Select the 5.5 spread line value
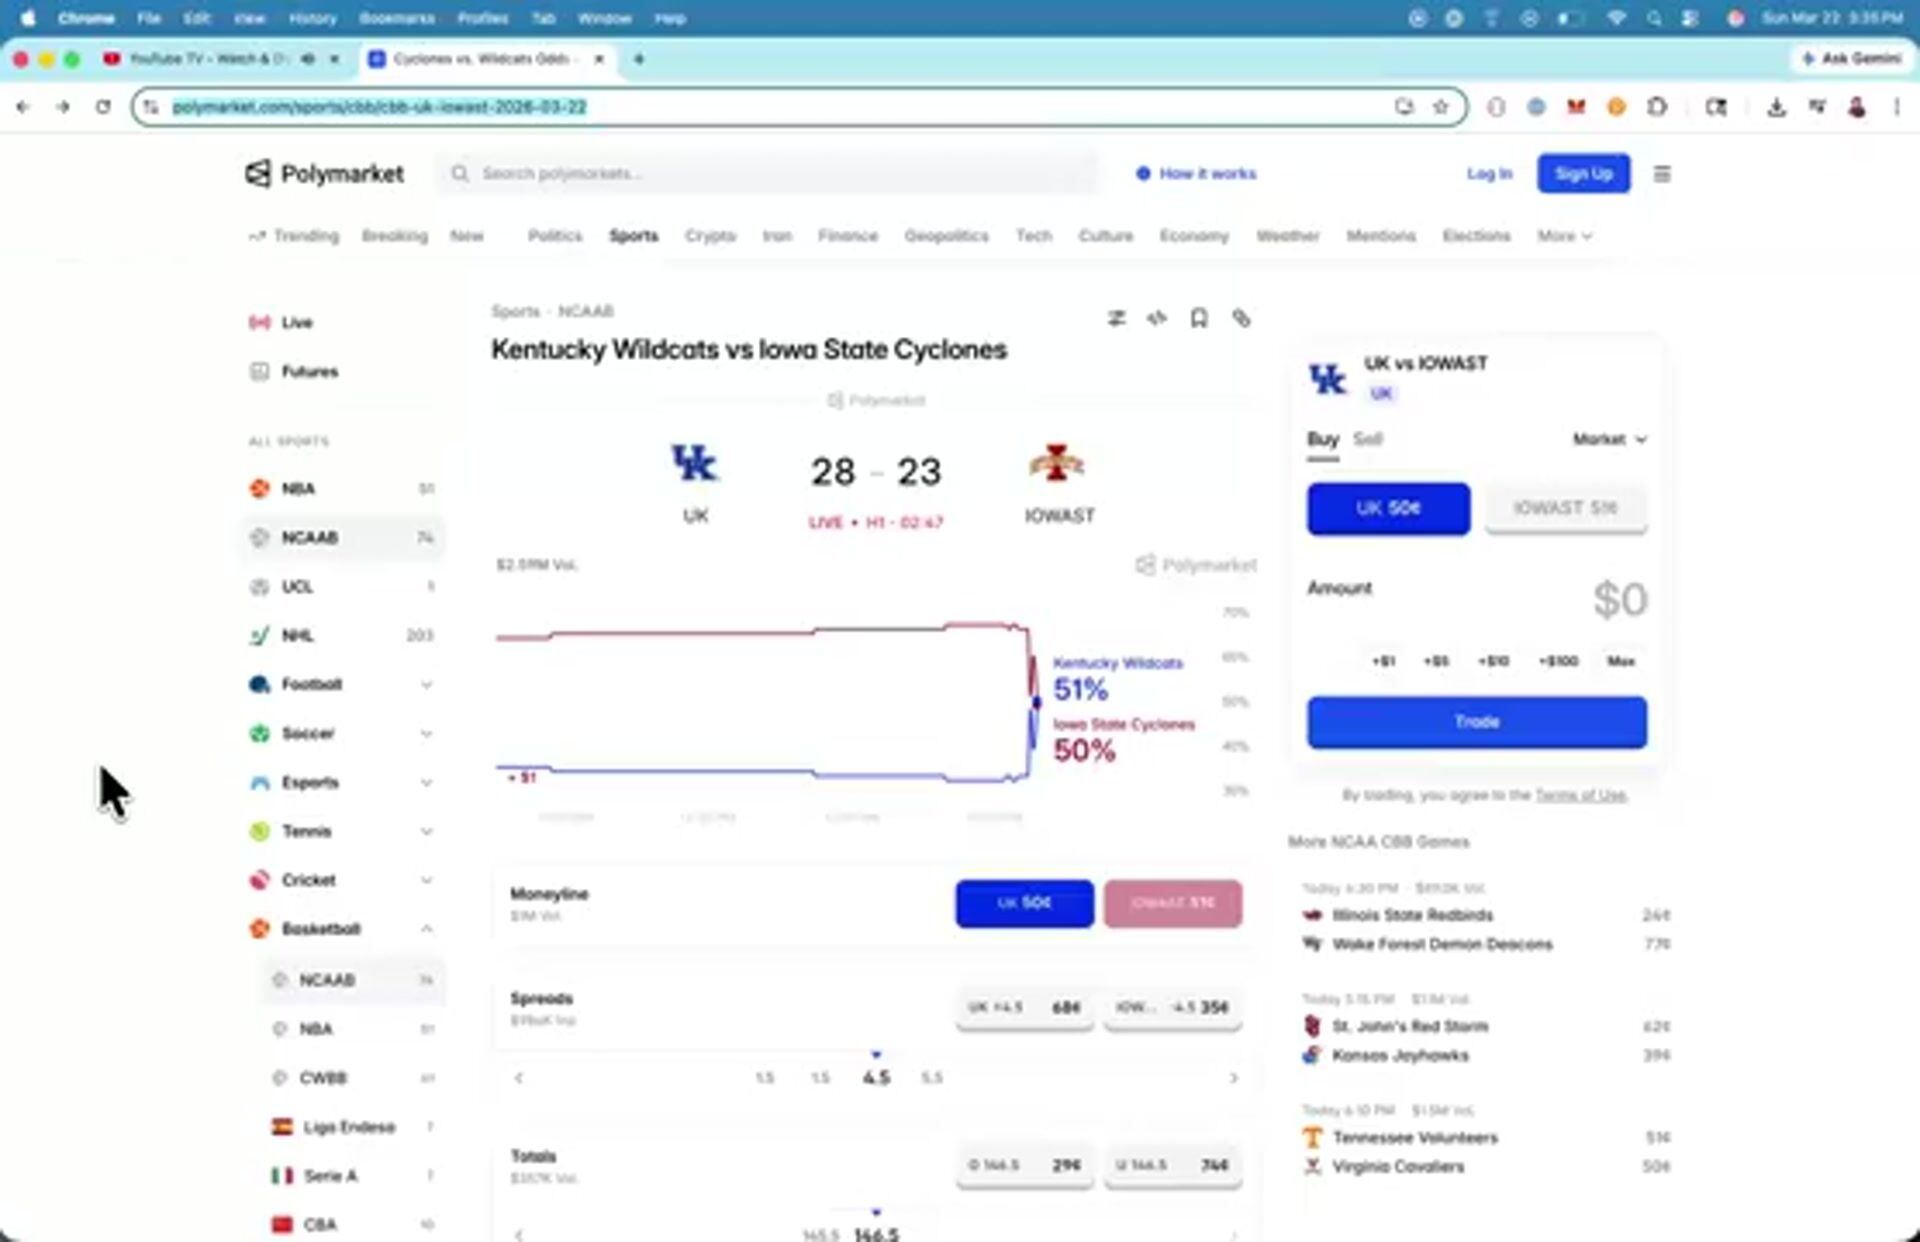Viewport: 1920px width, 1242px height. [931, 1078]
